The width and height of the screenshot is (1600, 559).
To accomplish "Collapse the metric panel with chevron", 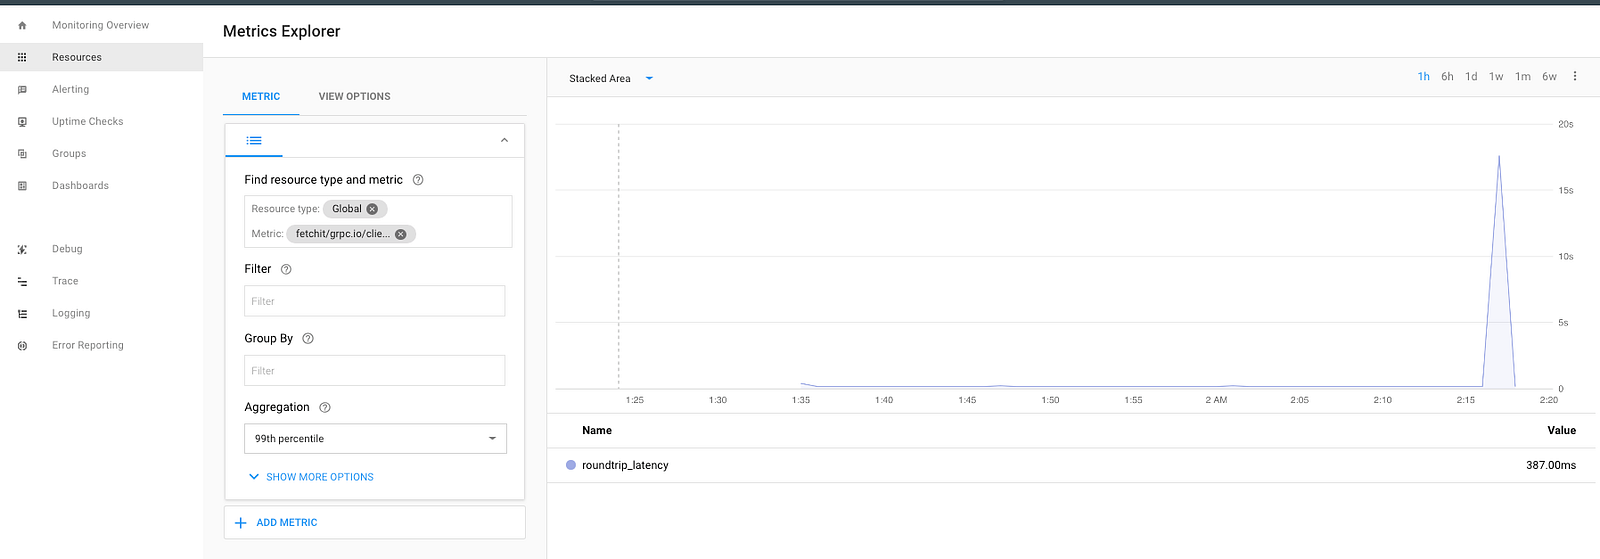I will pos(504,140).
